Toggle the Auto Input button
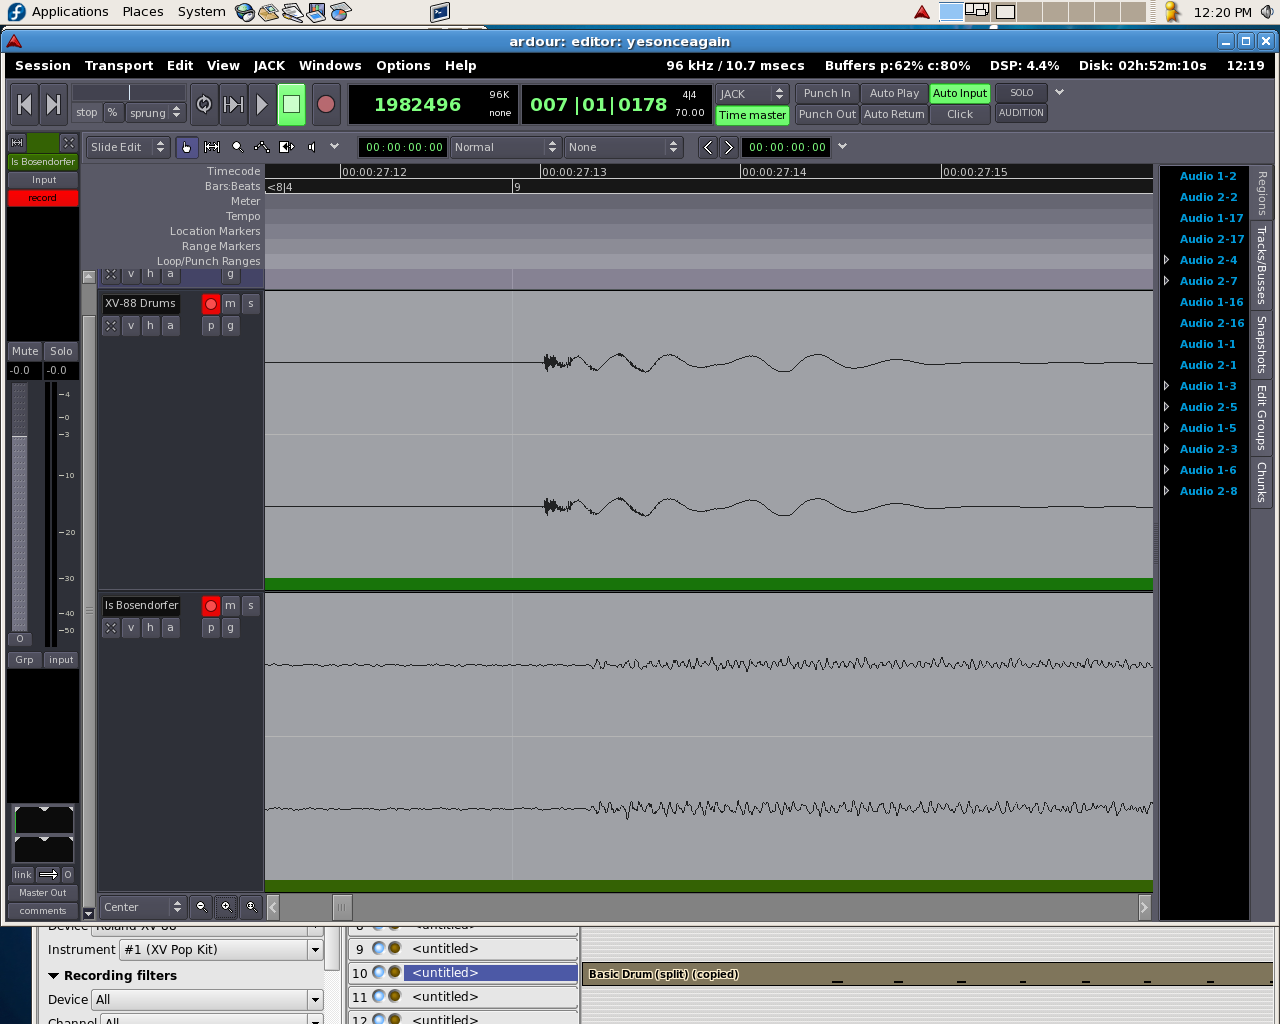This screenshot has height=1024, width=1280. point(959,93)
